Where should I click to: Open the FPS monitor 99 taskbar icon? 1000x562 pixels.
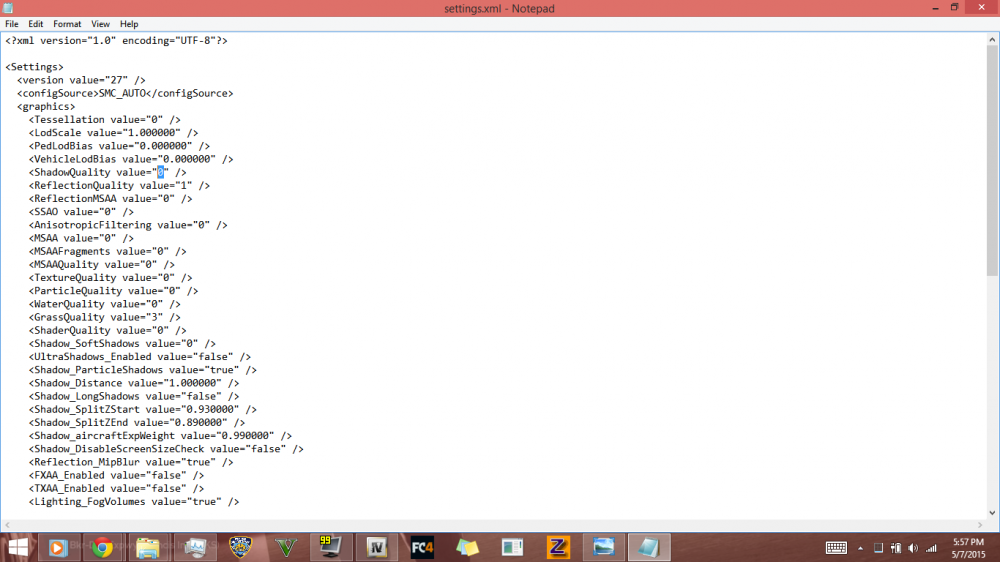click(331, 547)
